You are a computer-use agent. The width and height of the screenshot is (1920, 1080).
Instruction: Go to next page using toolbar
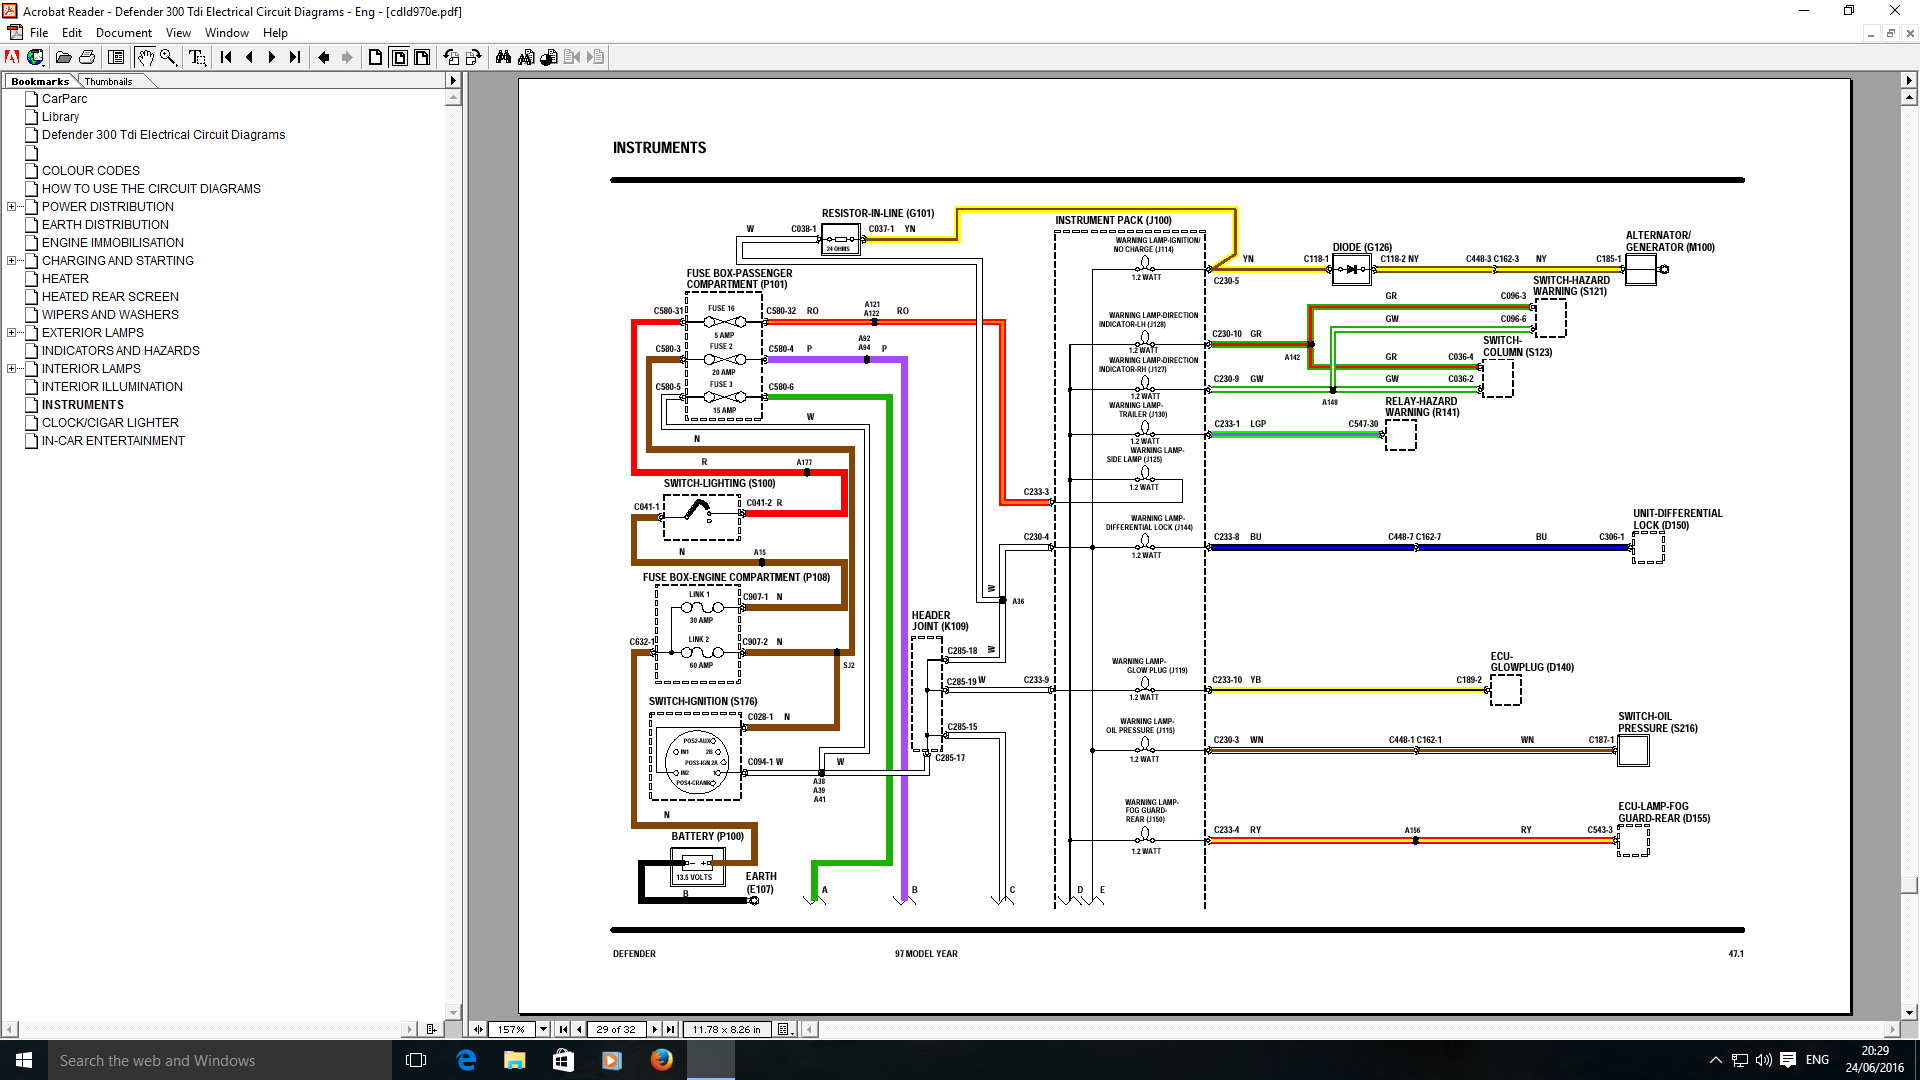point(272,57)
